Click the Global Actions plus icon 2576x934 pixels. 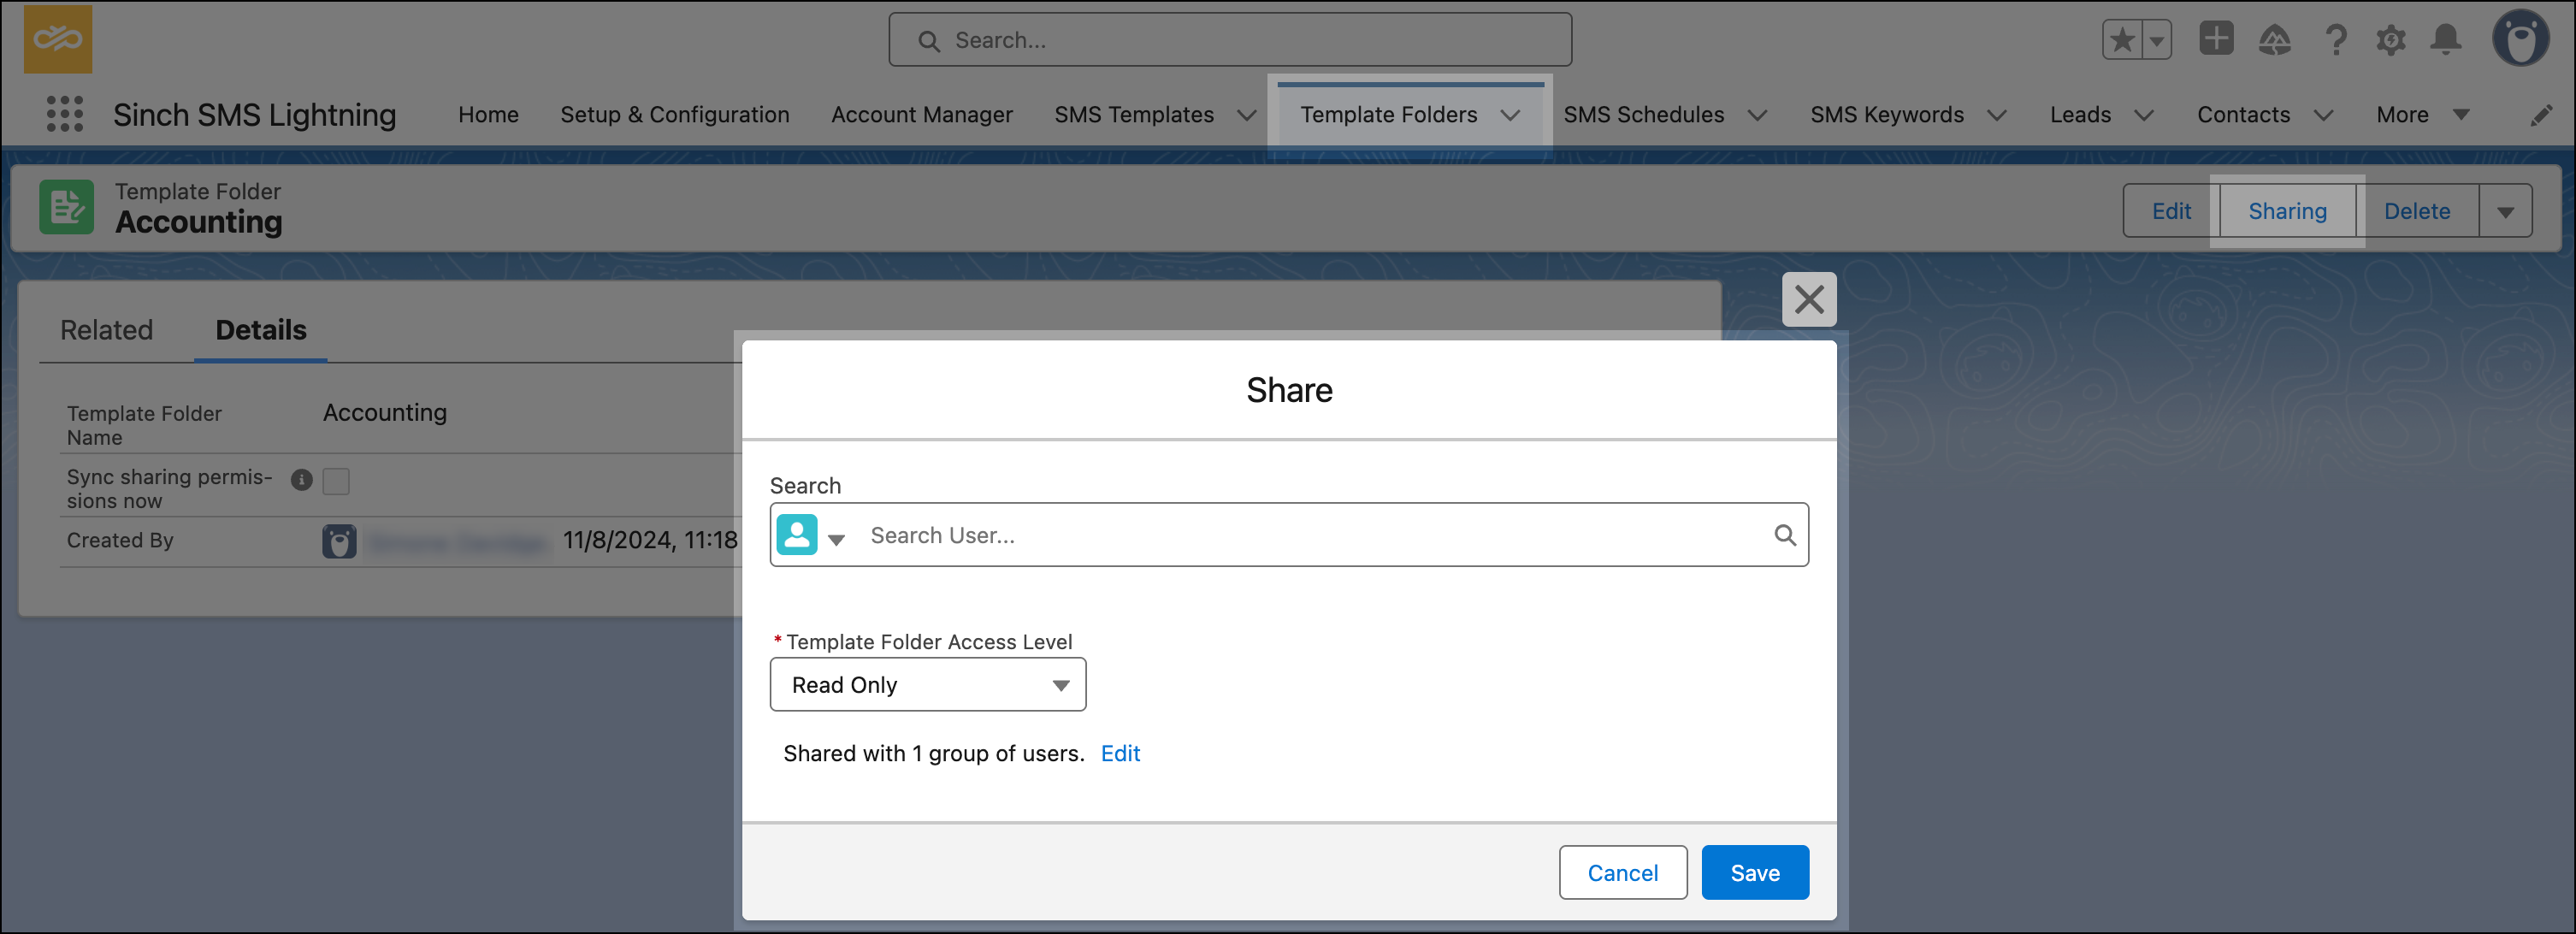2216,39
